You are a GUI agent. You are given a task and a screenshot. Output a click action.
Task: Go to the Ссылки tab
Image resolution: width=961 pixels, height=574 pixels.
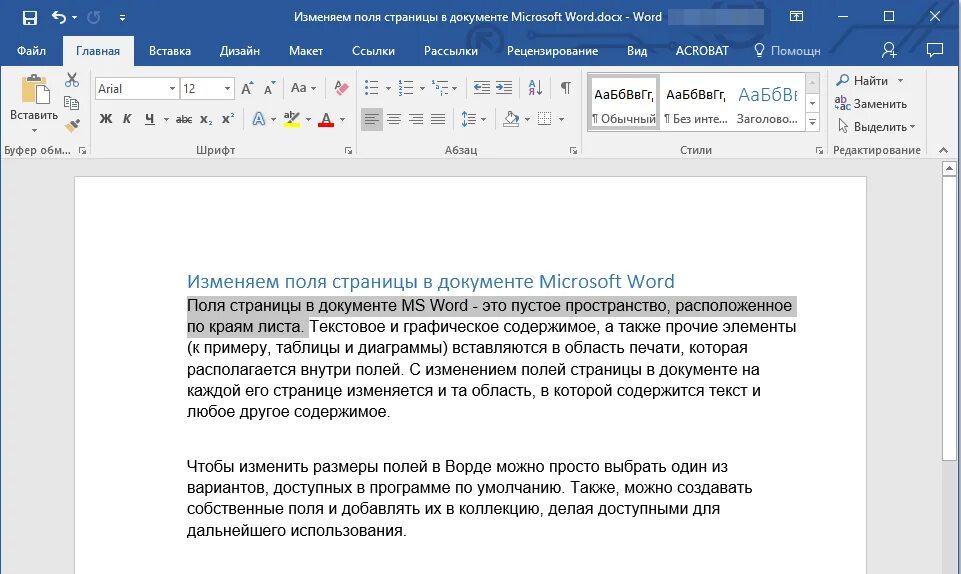pos(373,51)
